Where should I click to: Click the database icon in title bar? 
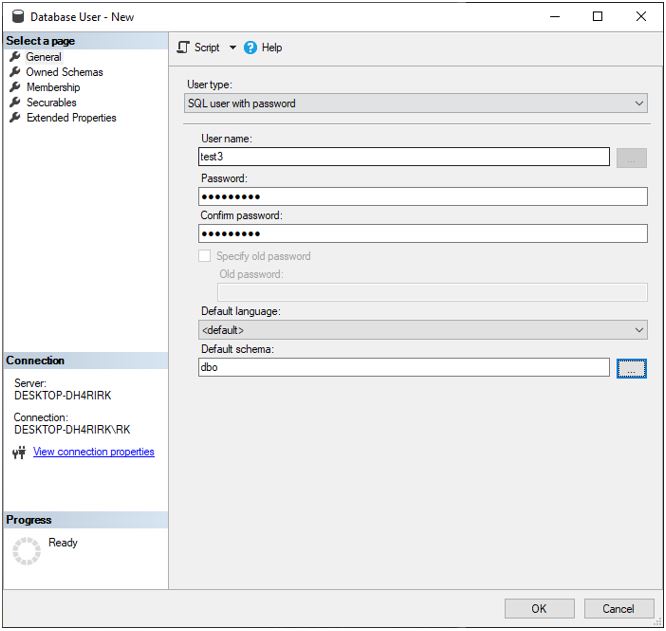pos(17,17)
